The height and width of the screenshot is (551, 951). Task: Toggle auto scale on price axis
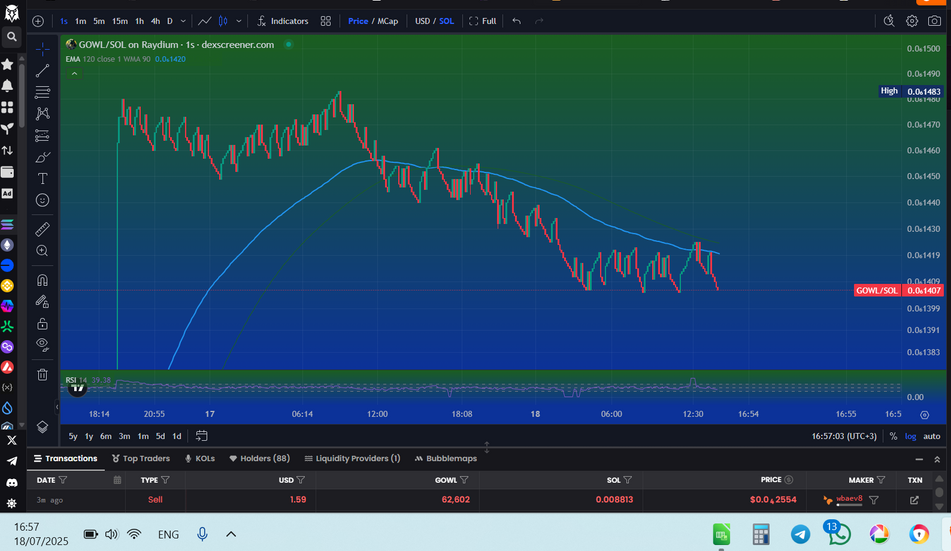(932, 436)
